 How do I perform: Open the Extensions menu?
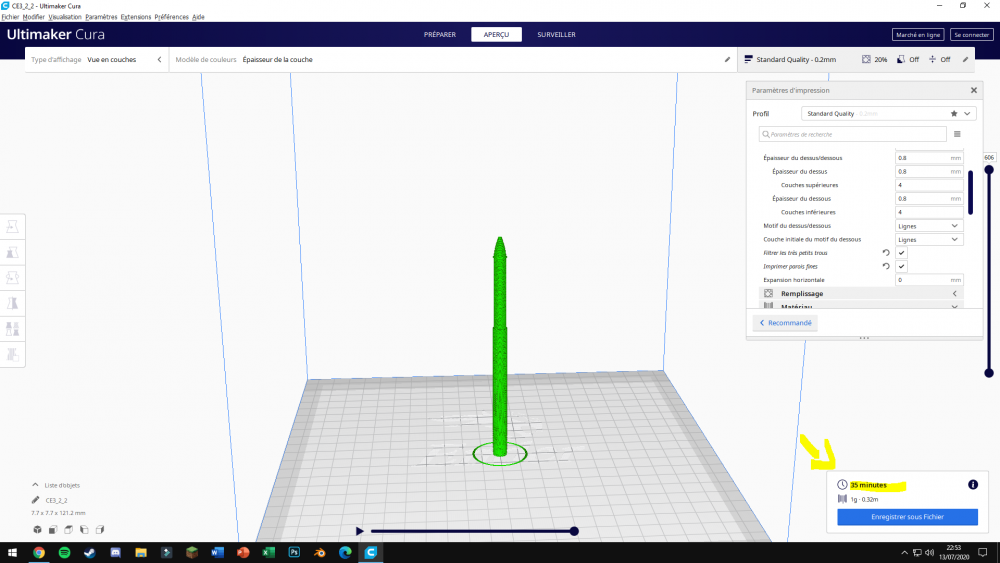(136, 17)
